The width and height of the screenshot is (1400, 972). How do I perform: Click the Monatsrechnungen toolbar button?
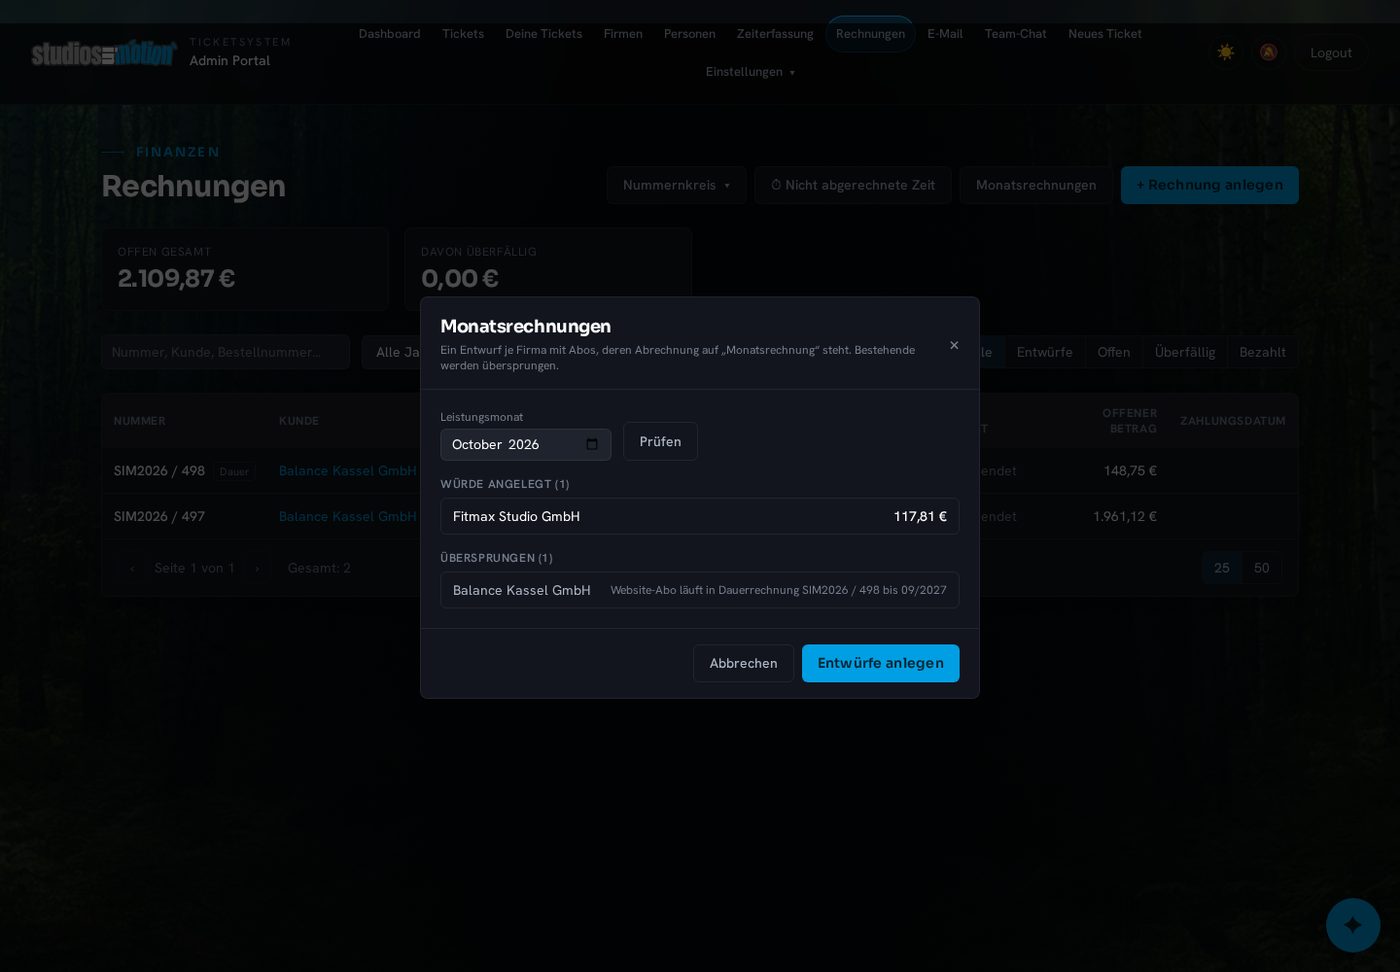1036,185
